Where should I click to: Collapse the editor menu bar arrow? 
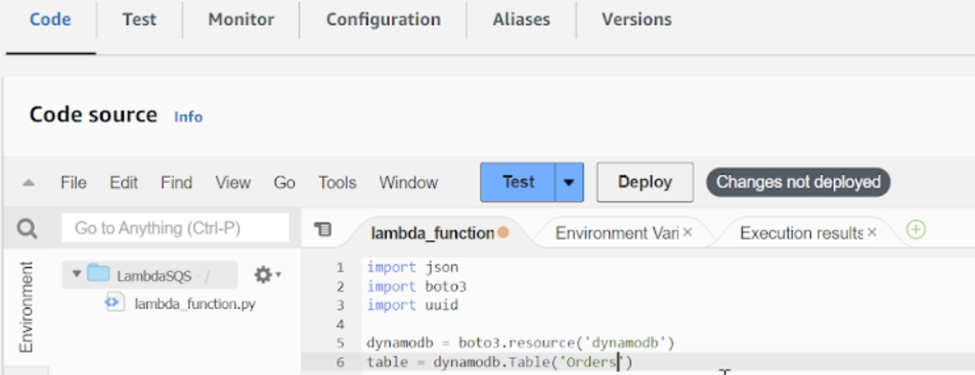(29, 183)
